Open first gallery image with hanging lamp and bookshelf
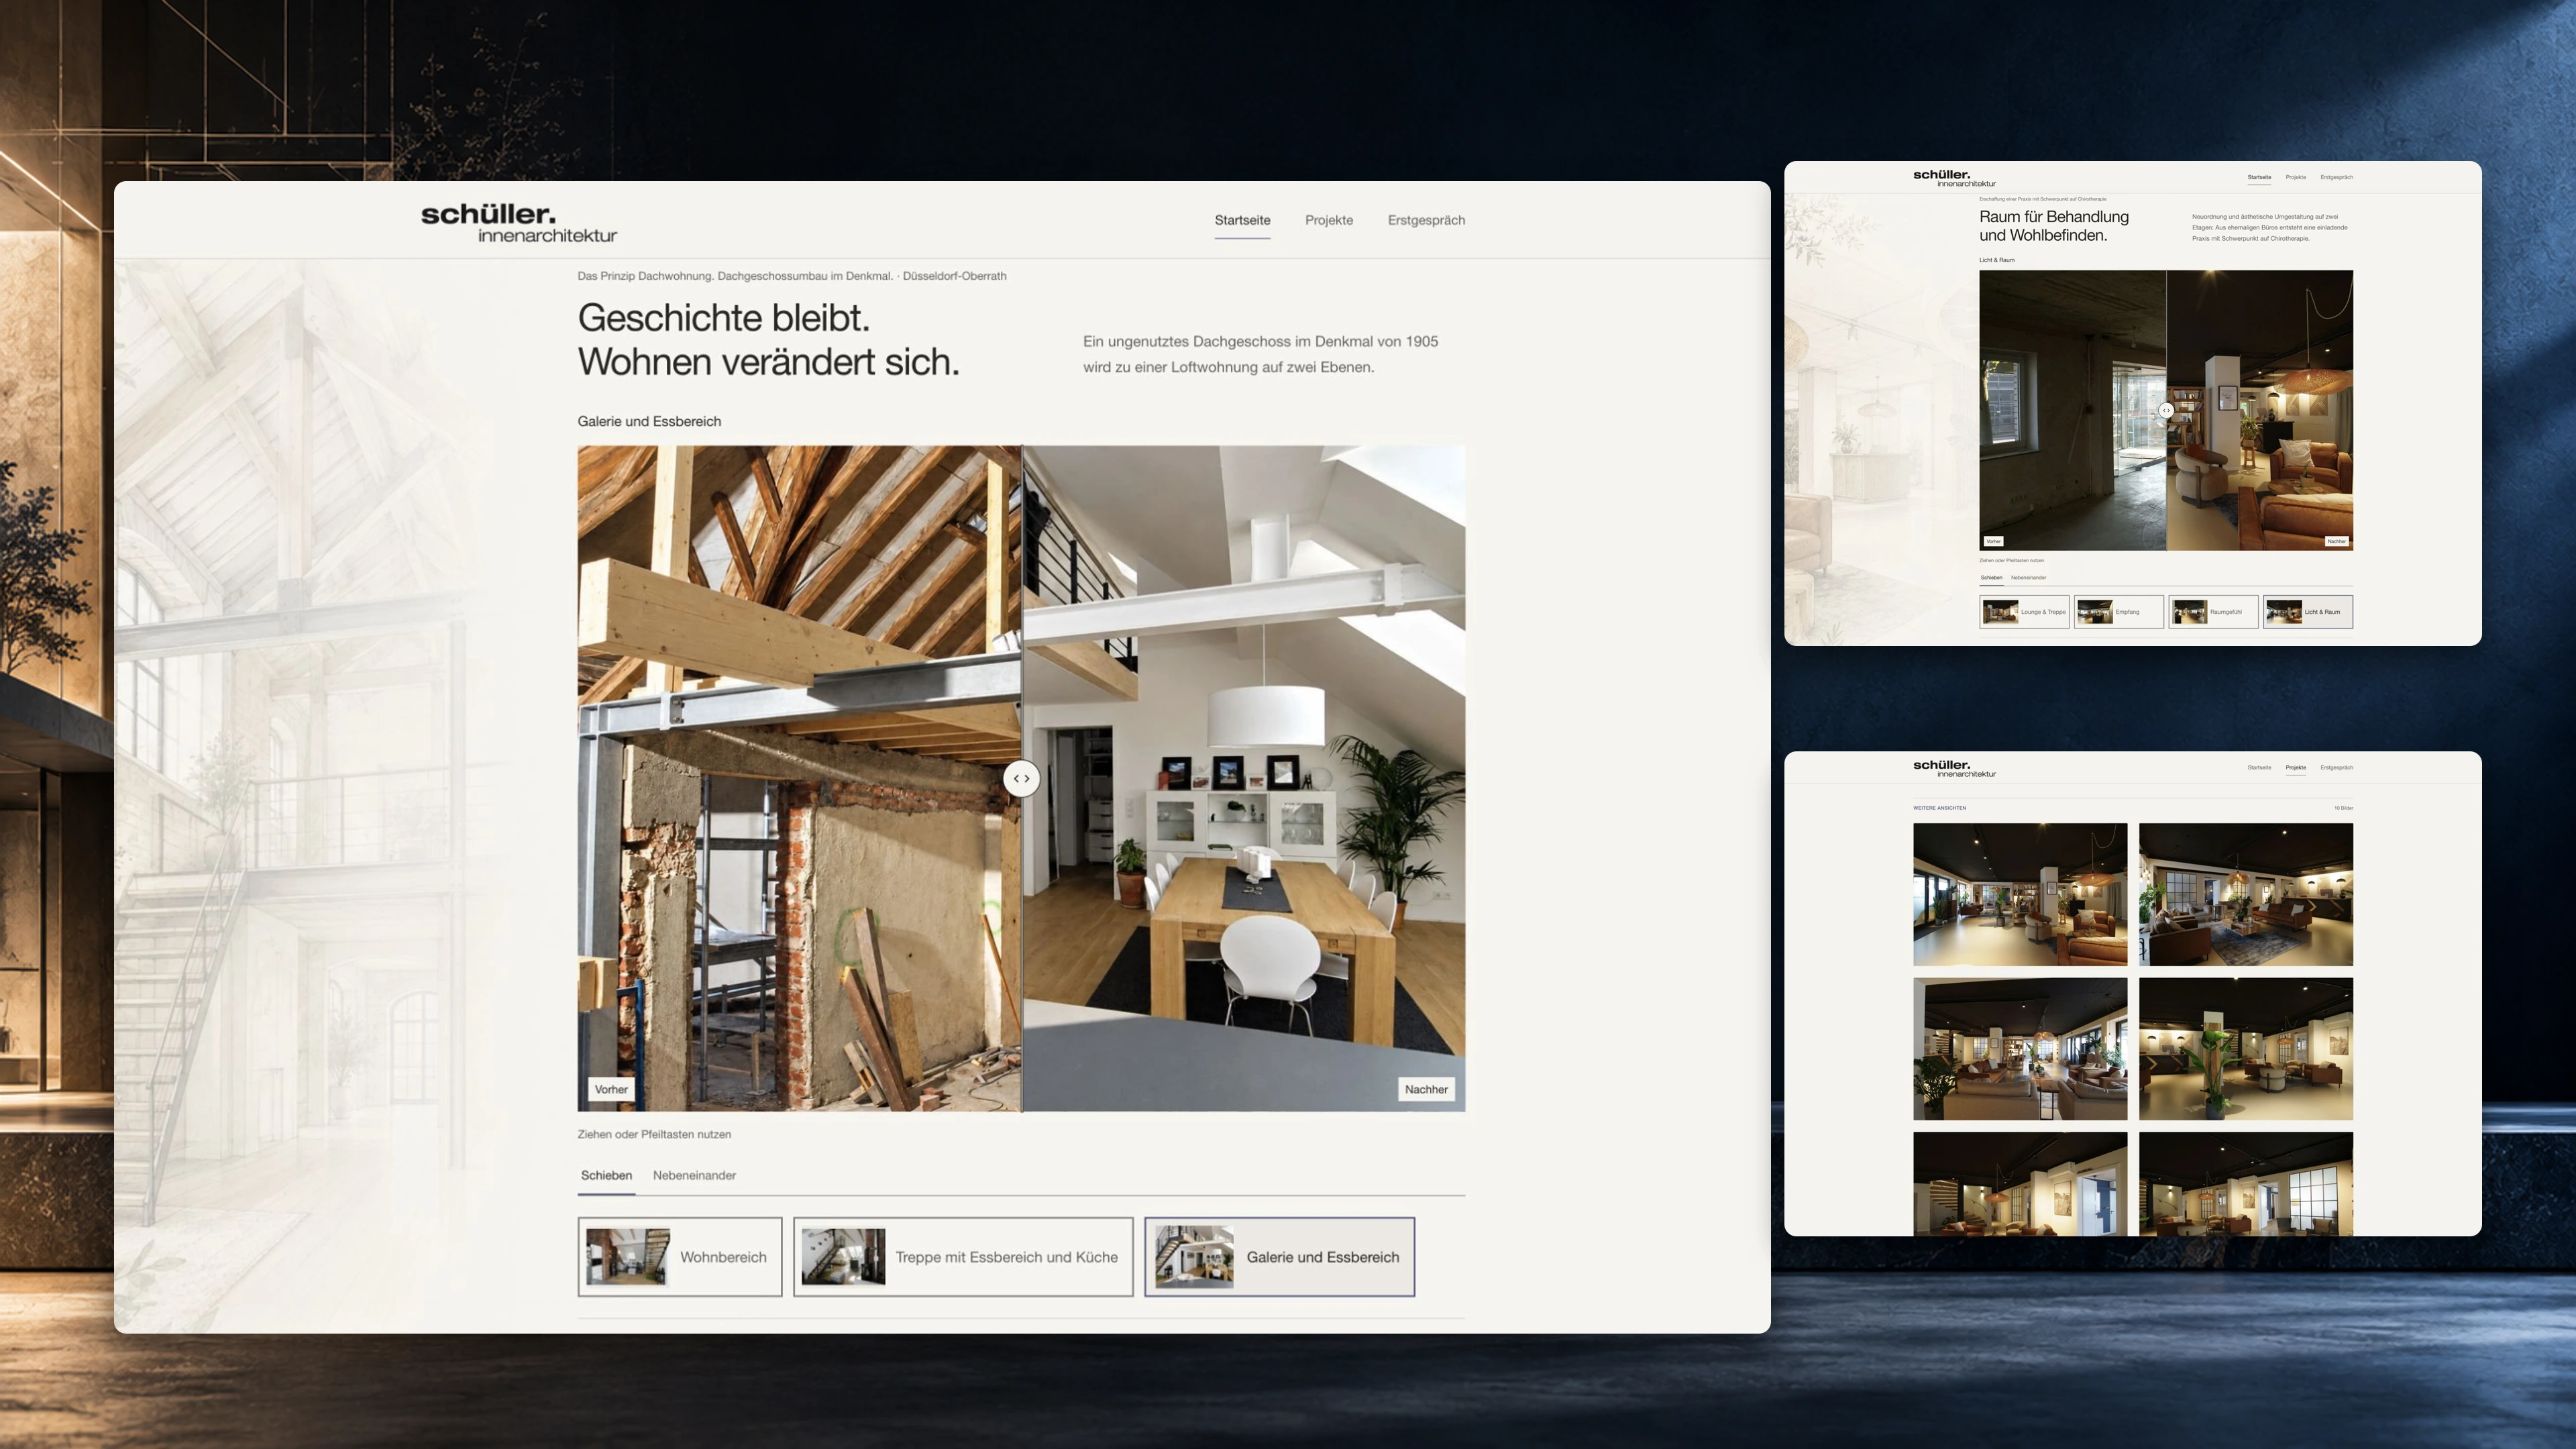Image resolution: width=2576 pixels, height=1449 pixels. [x=2020, y=894]
